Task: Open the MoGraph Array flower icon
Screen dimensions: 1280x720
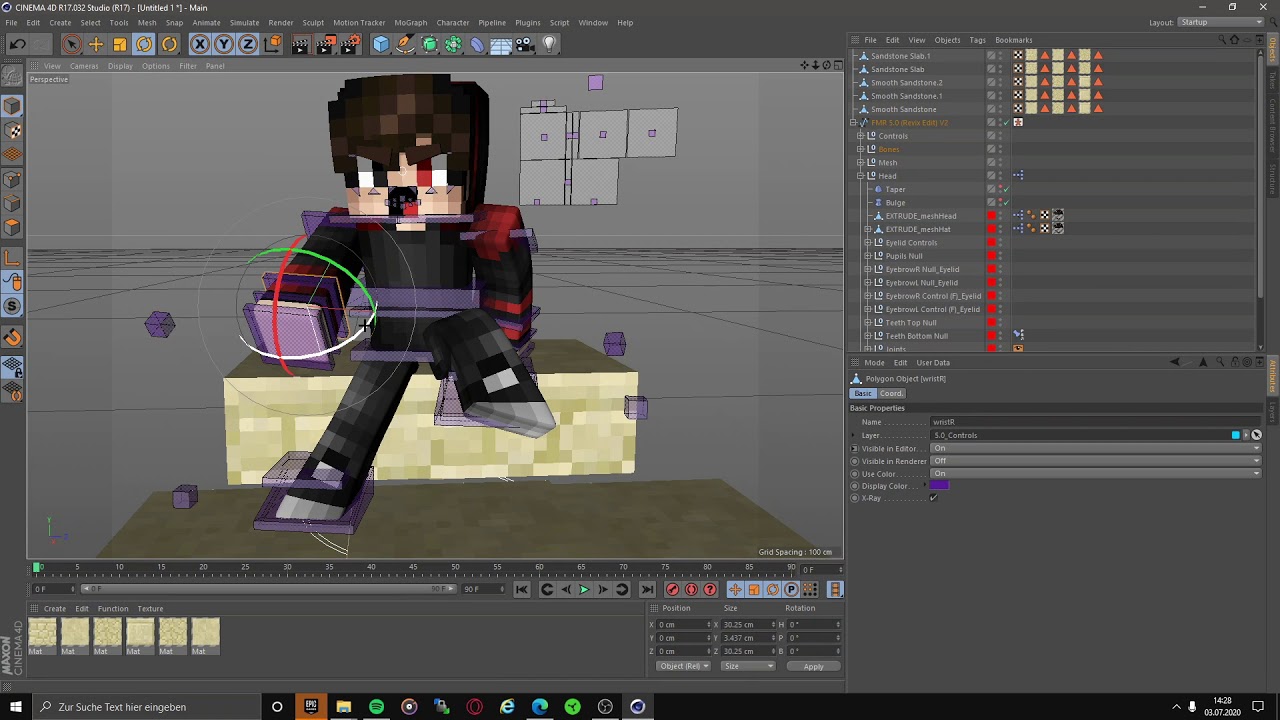Action: [x=453, y=44]
